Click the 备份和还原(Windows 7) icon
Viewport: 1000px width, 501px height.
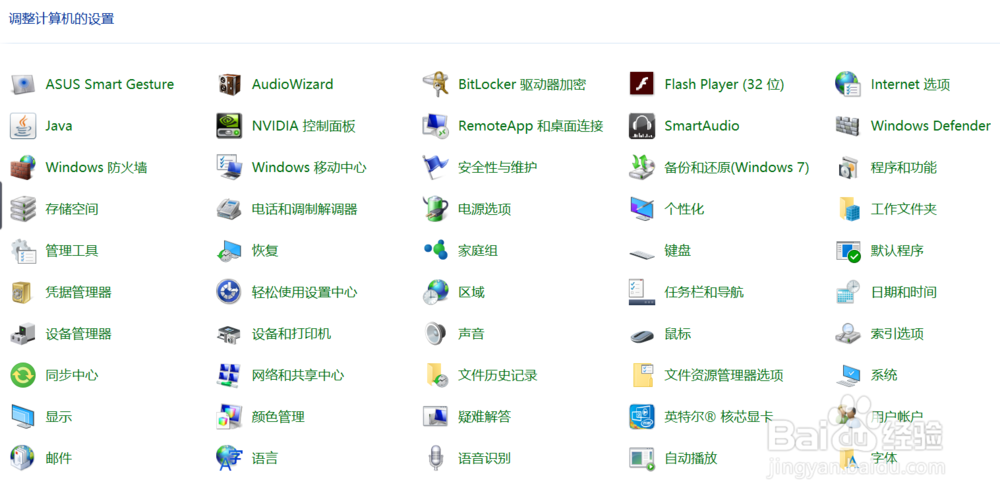click(x=642, y=167)
